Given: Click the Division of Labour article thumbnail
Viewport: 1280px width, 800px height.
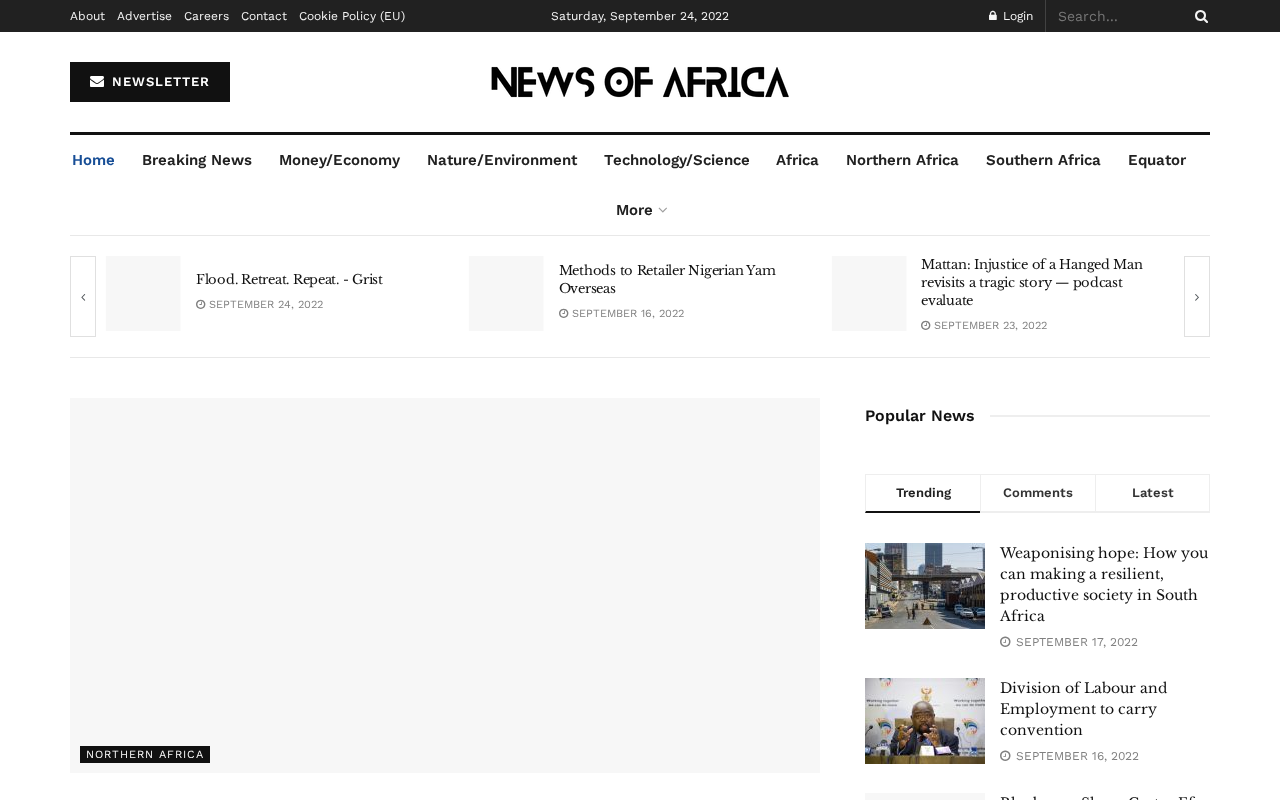Looking at the screenshot, I should 925,721.
